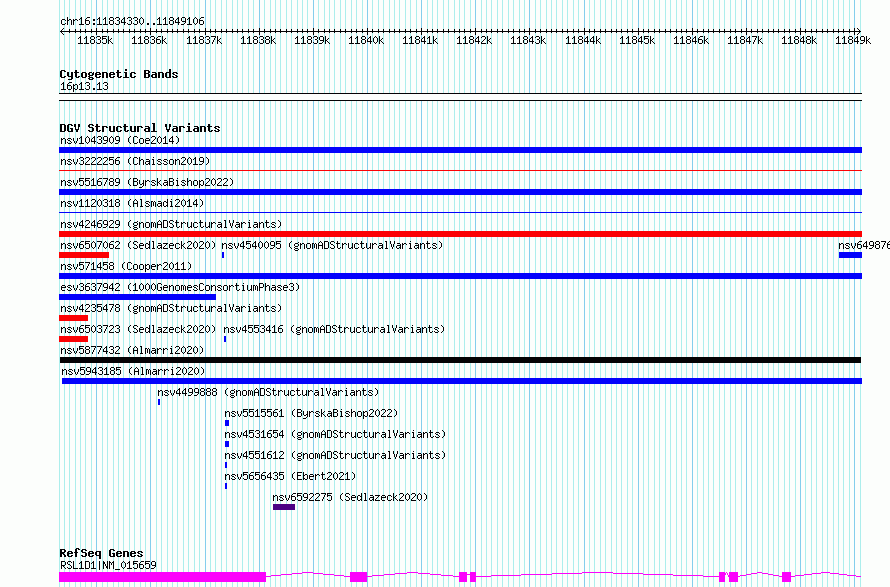Screen dimensions: 890x587
Task: Click the red bar under nsv6503723
Action: (x=73, y=339)
